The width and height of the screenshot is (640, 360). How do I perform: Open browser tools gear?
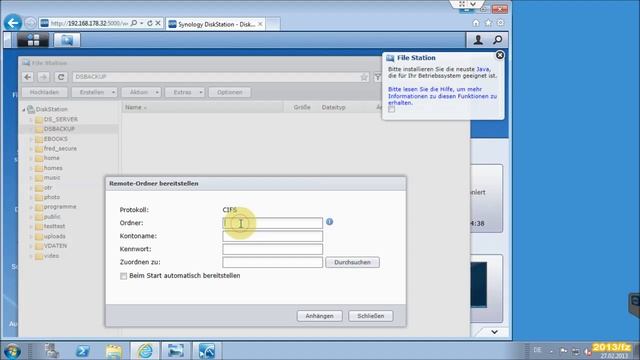pyautogui.click(x=500, y=23)
